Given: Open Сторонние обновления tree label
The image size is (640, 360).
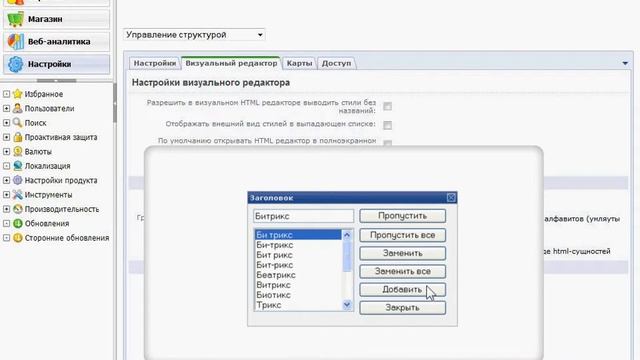Looking at the screenshot, I should click(67, 238).
